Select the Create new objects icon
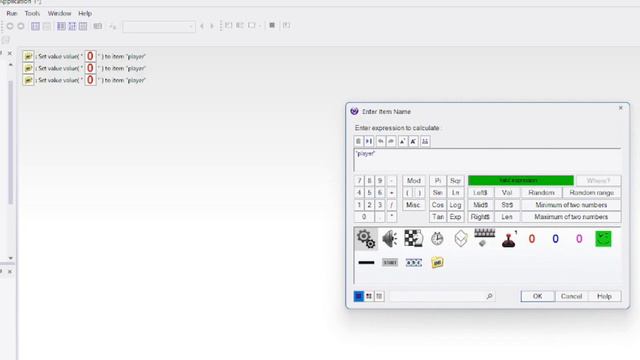Image resolution: width=640 pixels, height=360 pixels. (x=461, y=238)
